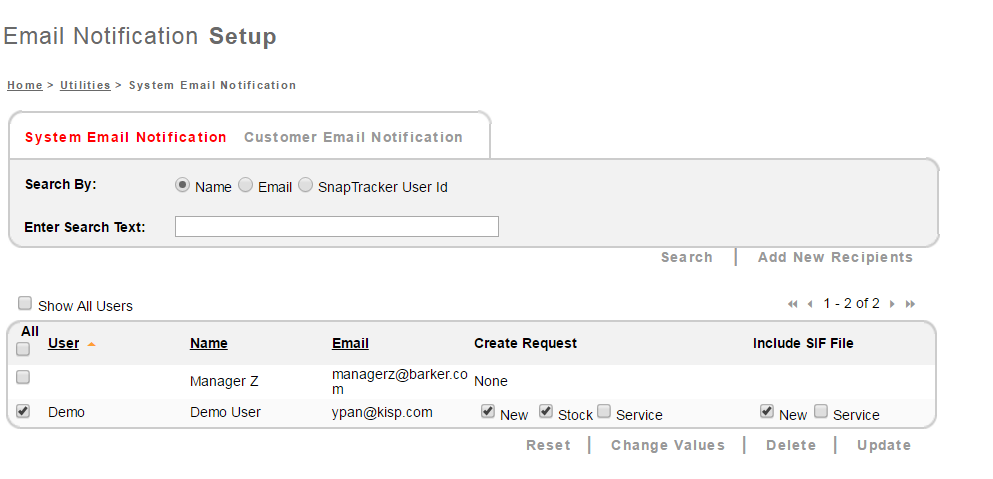This screenshot has height=479, width=993.
Task: Select the Email search radio button
Action: (245, 185)
